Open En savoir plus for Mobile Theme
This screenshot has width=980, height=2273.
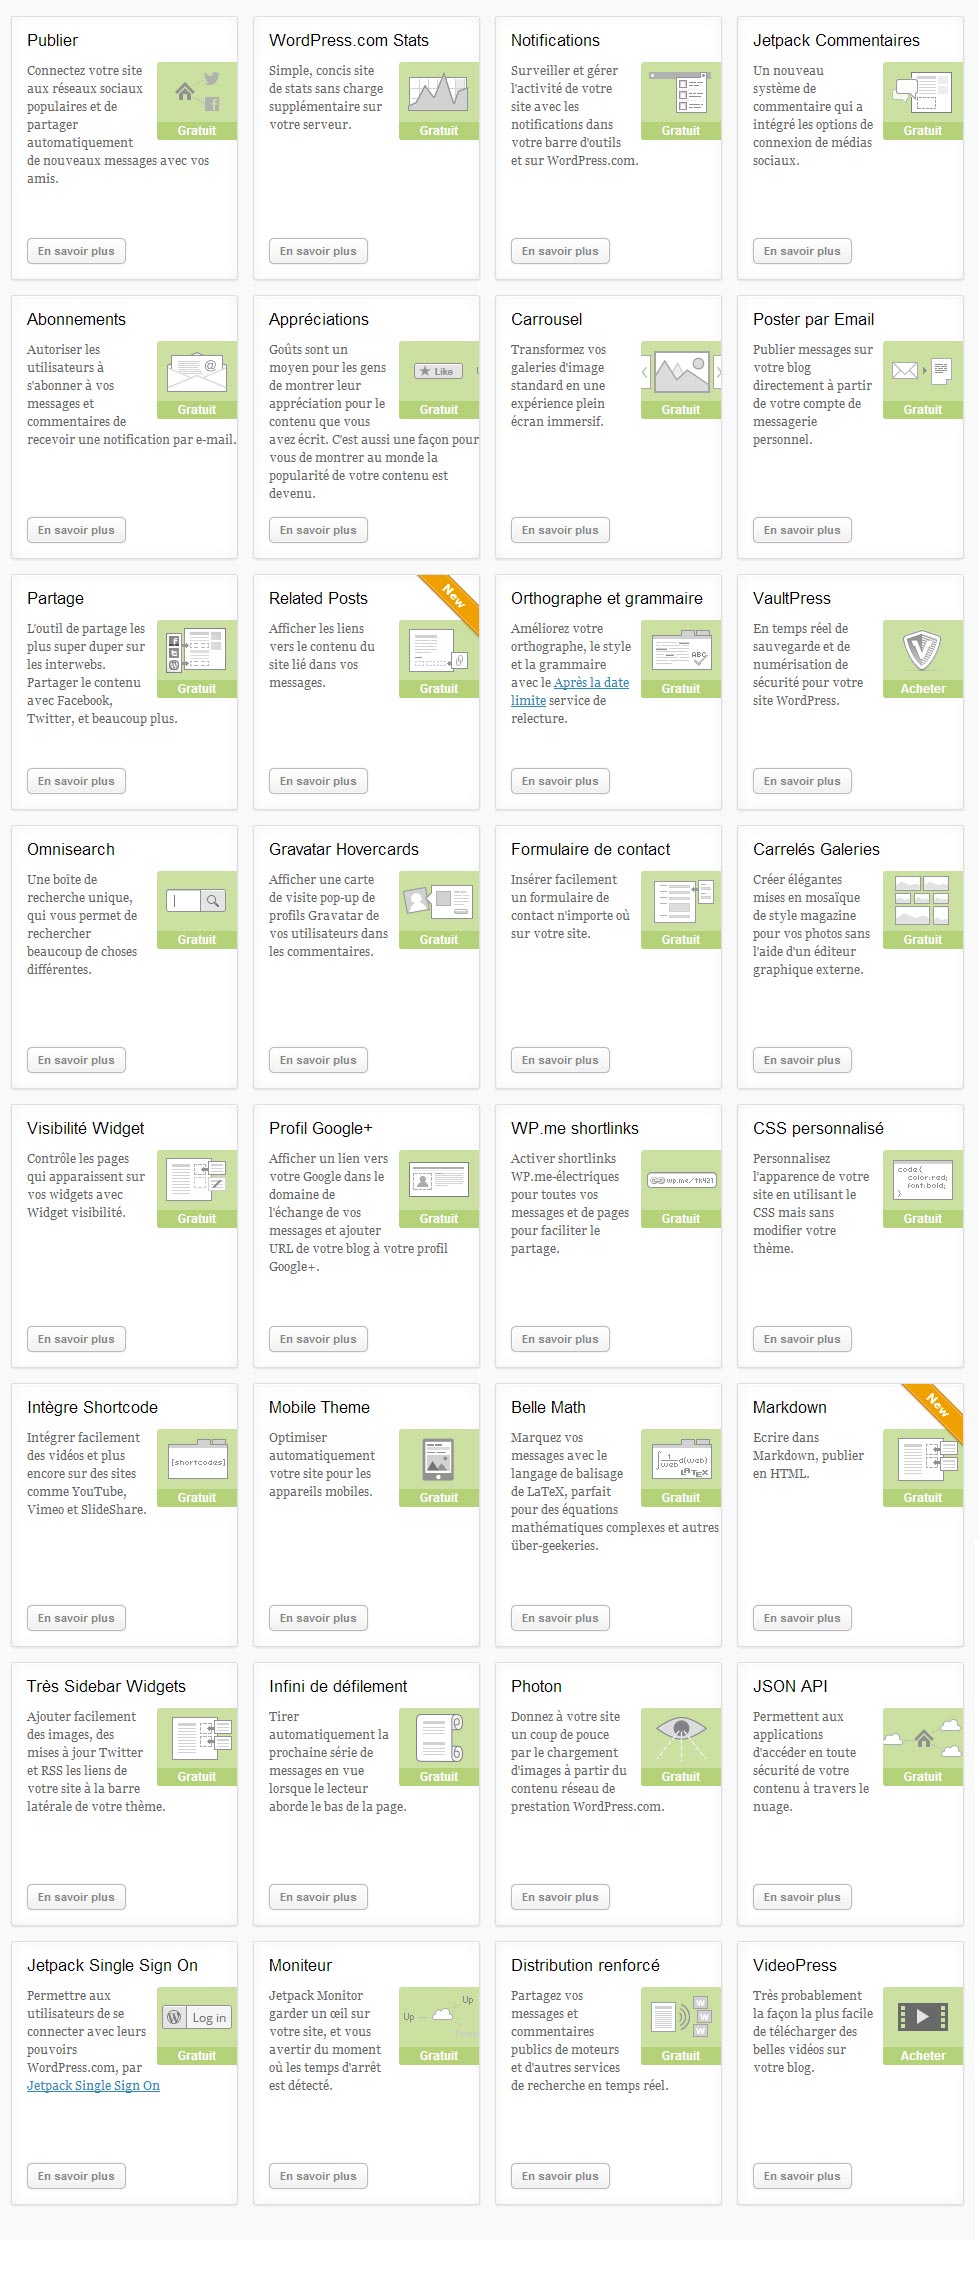coord(318,1618)
